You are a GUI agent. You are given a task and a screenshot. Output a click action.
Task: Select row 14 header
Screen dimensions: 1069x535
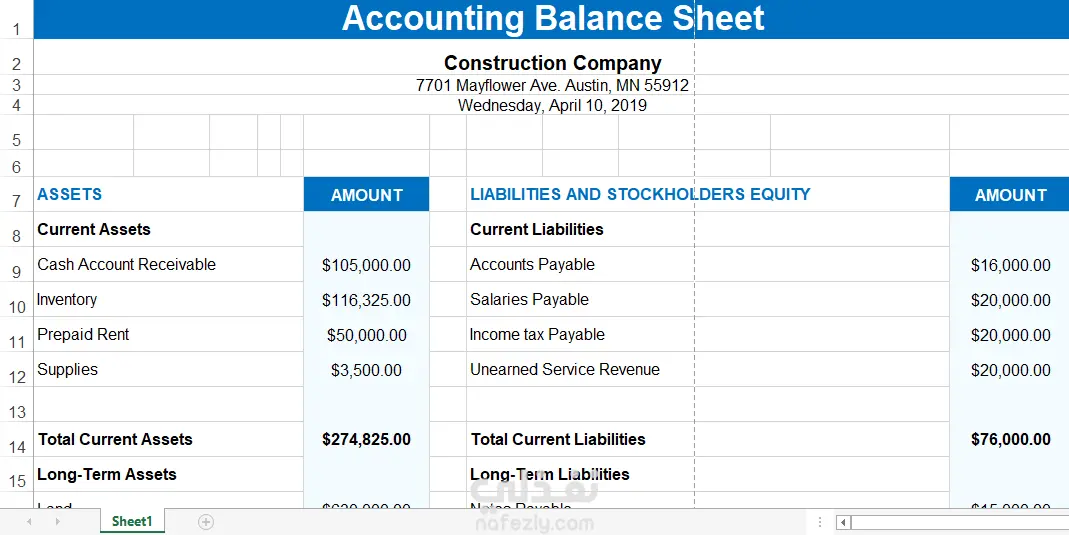pyautogui.click(x=16, y=440)
